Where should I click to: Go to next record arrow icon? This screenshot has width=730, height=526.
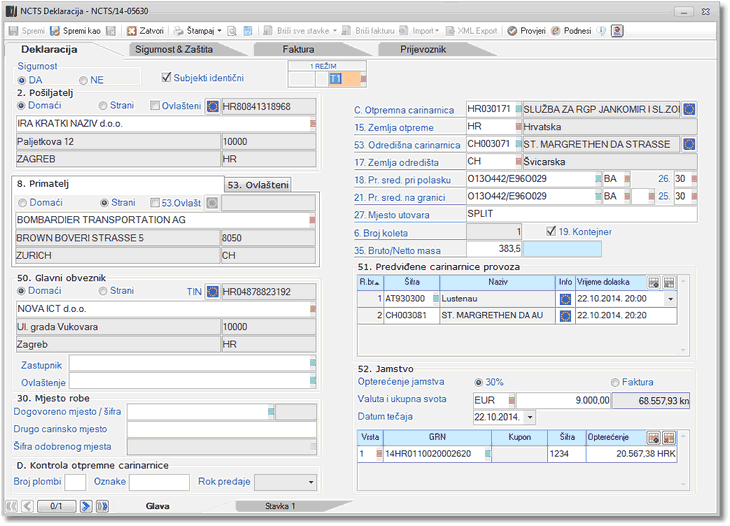[x=86, y=506]
